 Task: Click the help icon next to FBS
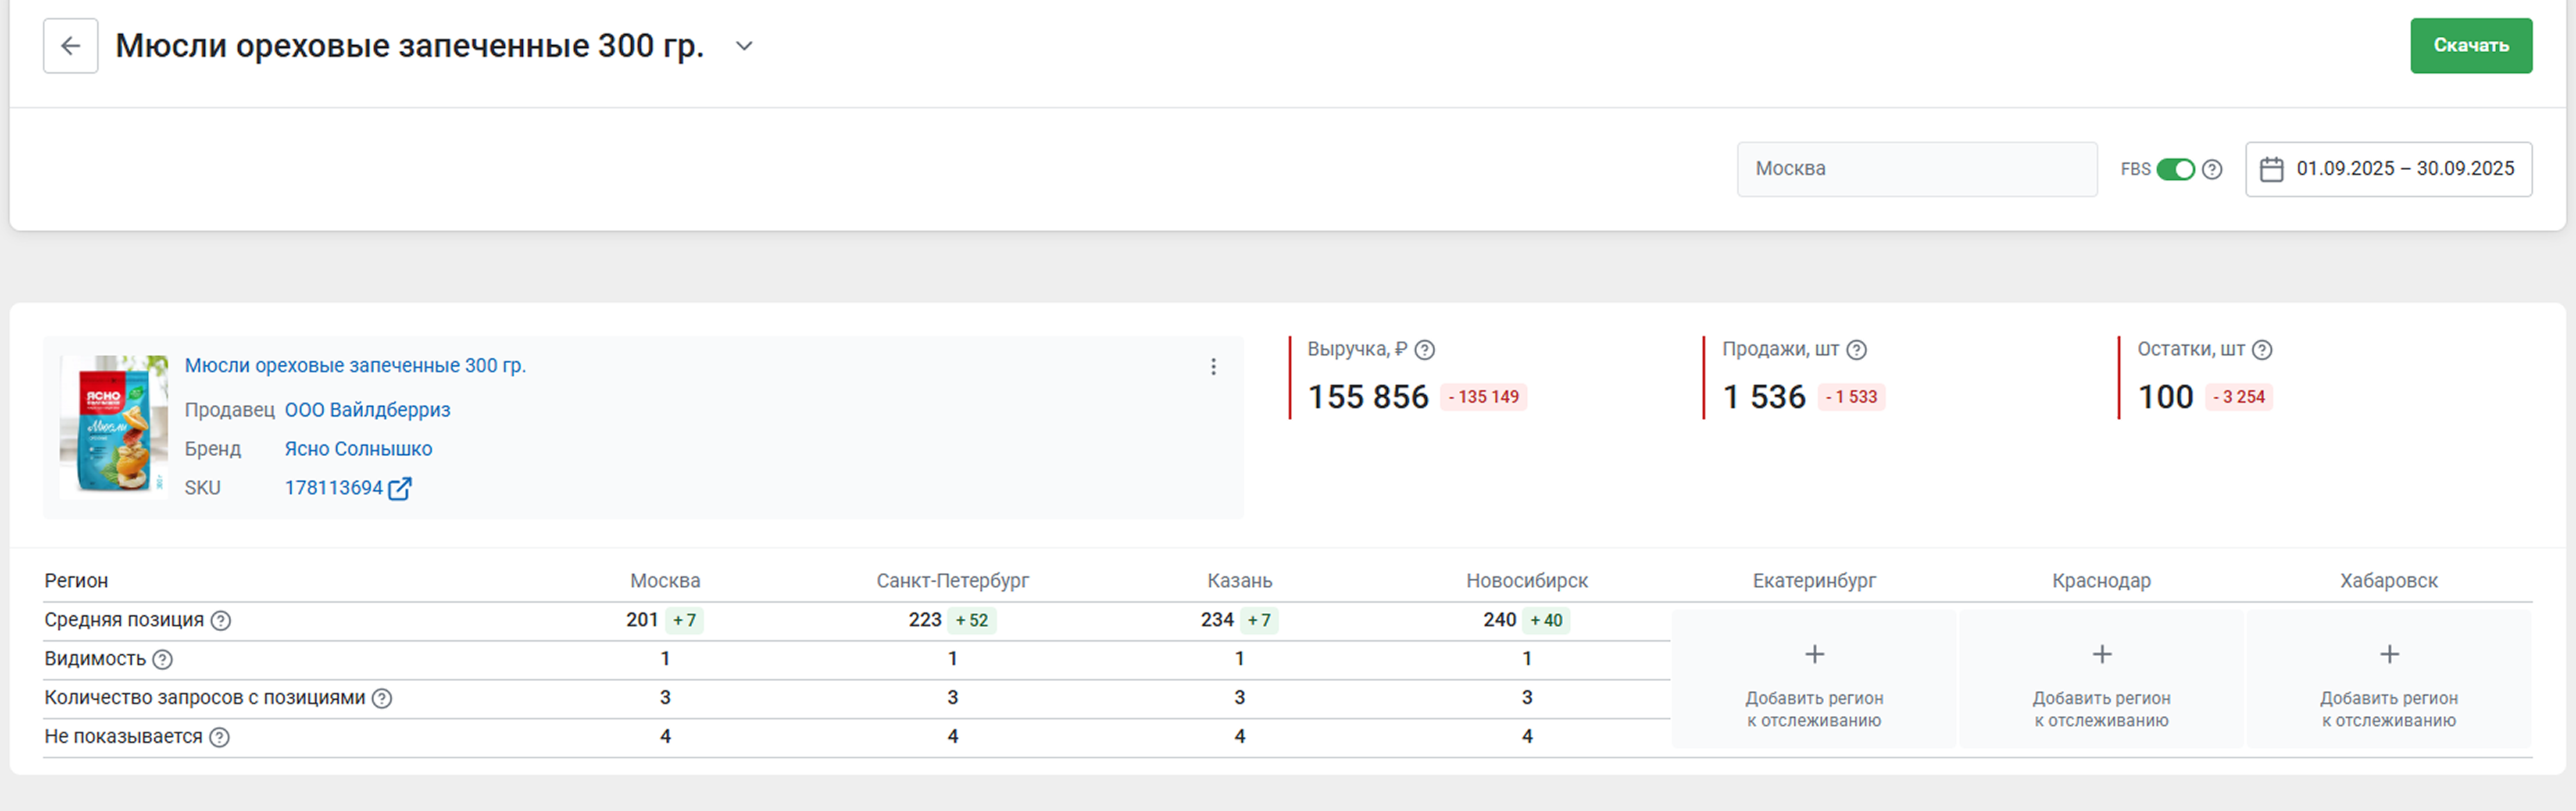[x=2212, y=169]
